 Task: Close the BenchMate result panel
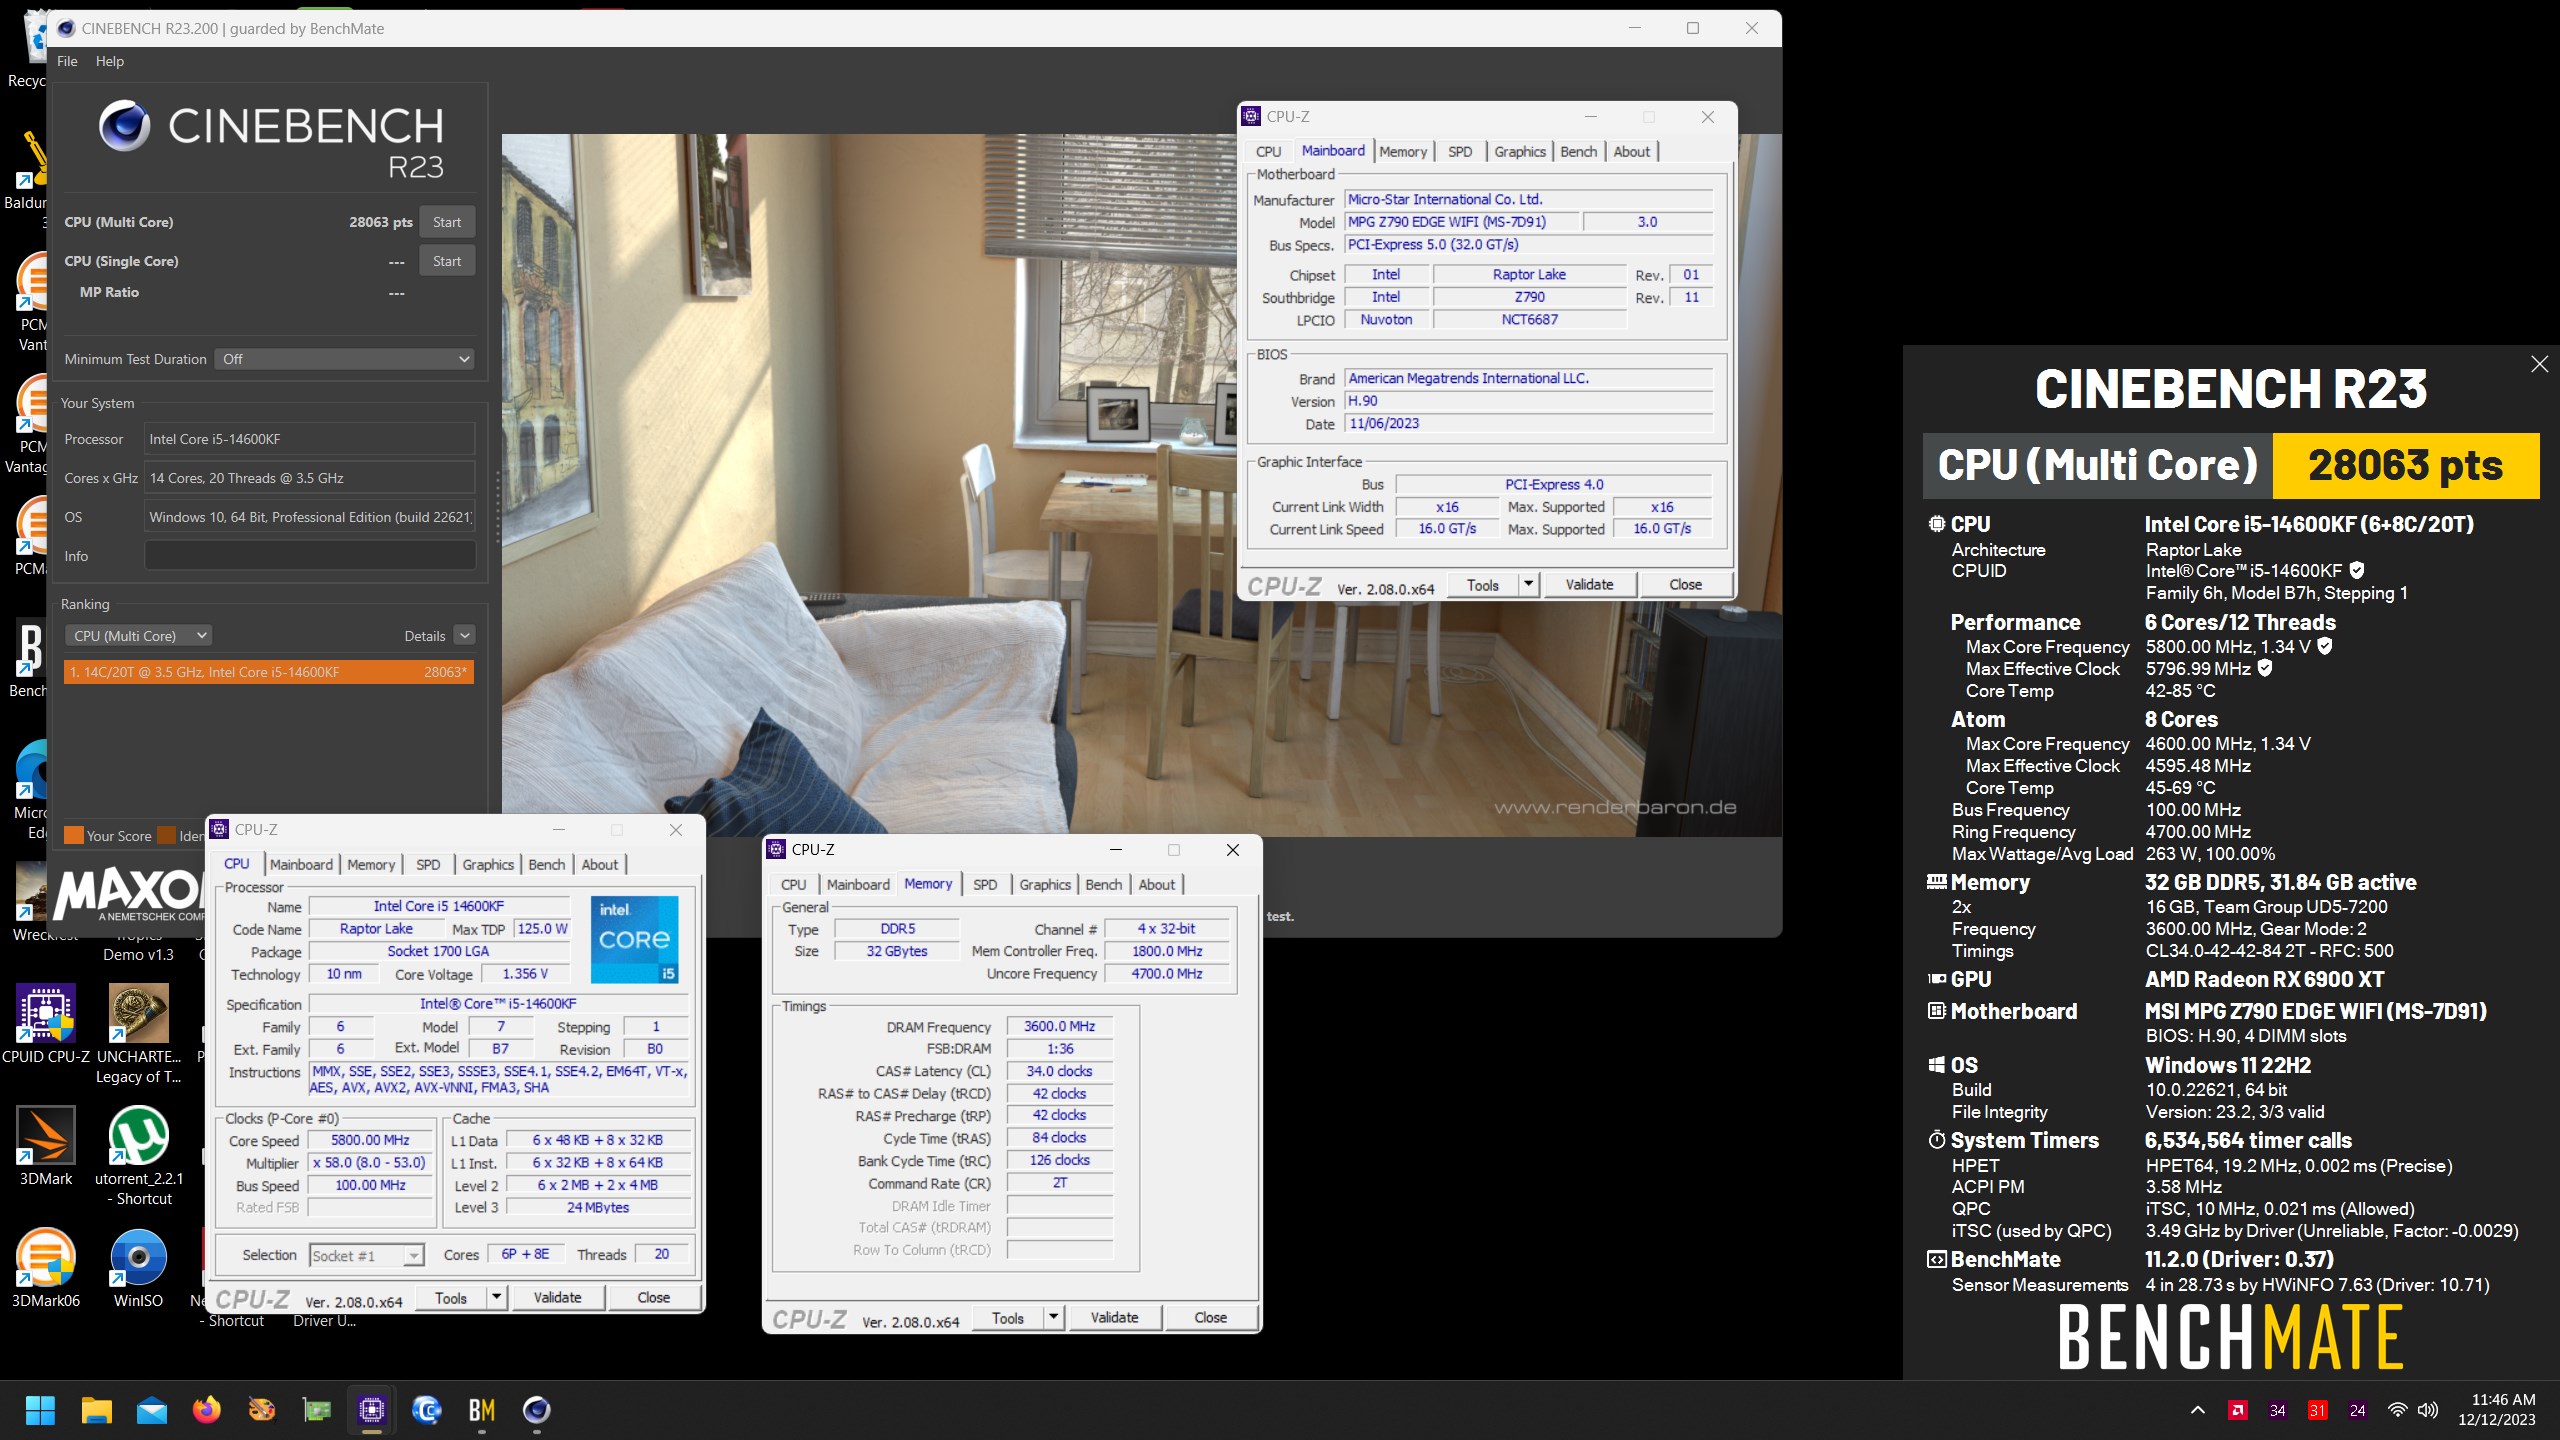[x=2539, y=364]
